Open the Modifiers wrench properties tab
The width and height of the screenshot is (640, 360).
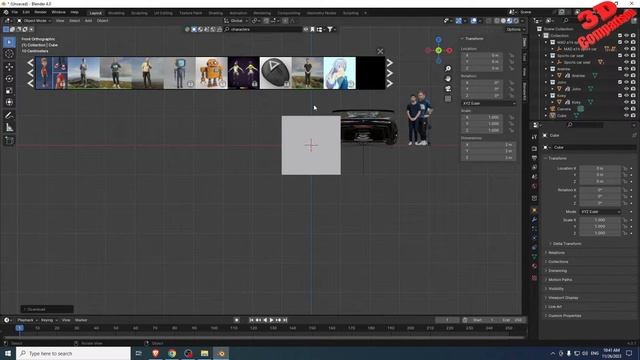tap(534, 220)
